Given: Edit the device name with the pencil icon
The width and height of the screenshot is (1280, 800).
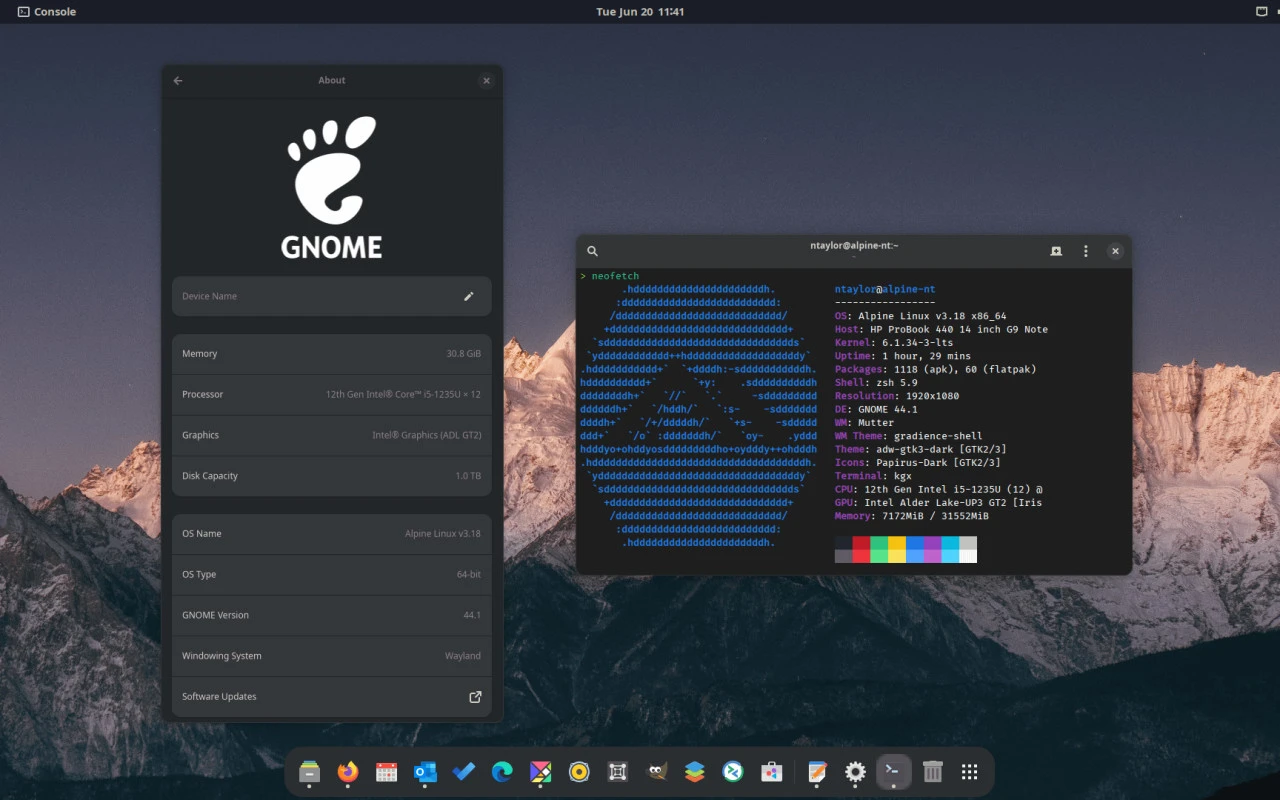Looking at the screenshot, I should pyautogui.click(x=468, y=296).
